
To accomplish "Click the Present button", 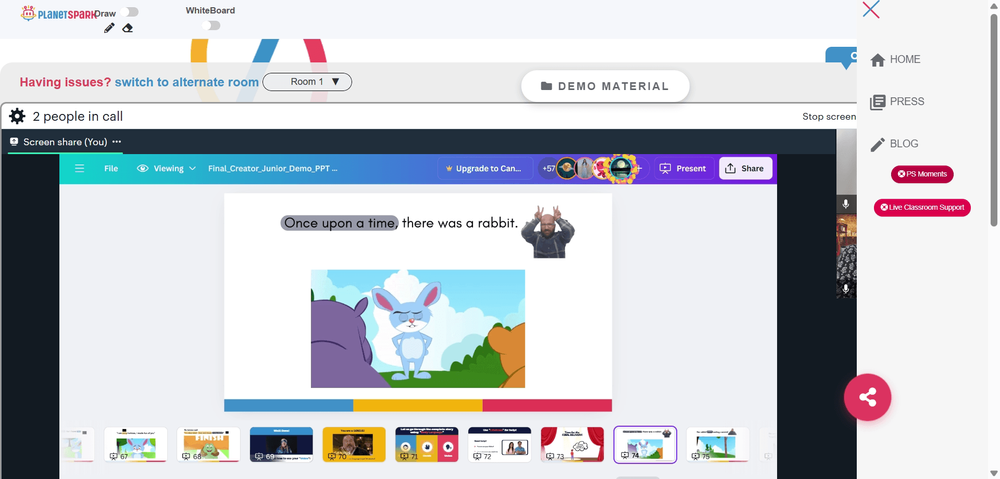I will [683, 168].
